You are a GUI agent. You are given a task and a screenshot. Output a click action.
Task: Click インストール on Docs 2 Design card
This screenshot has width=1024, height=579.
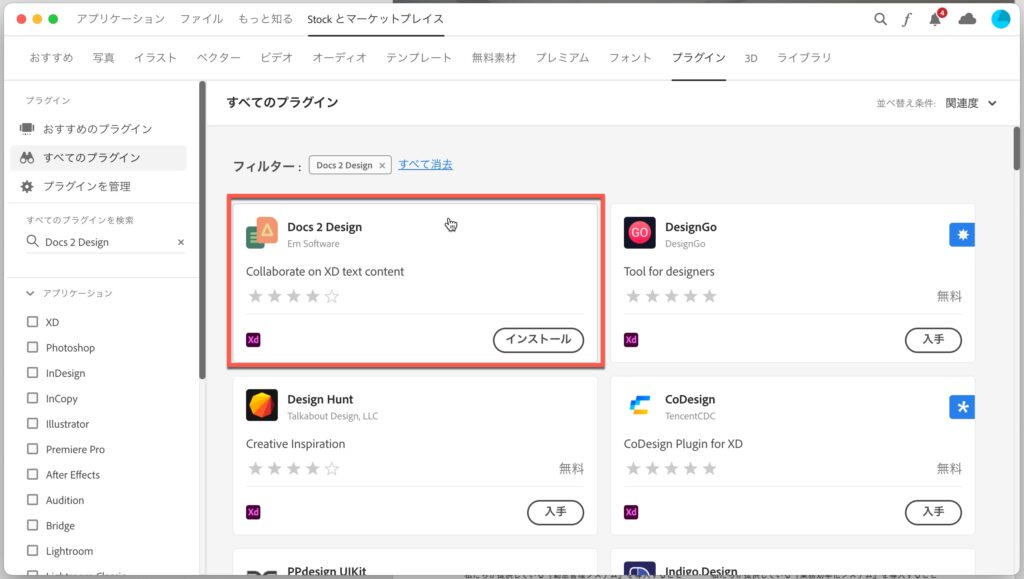(x=538, y=339)
